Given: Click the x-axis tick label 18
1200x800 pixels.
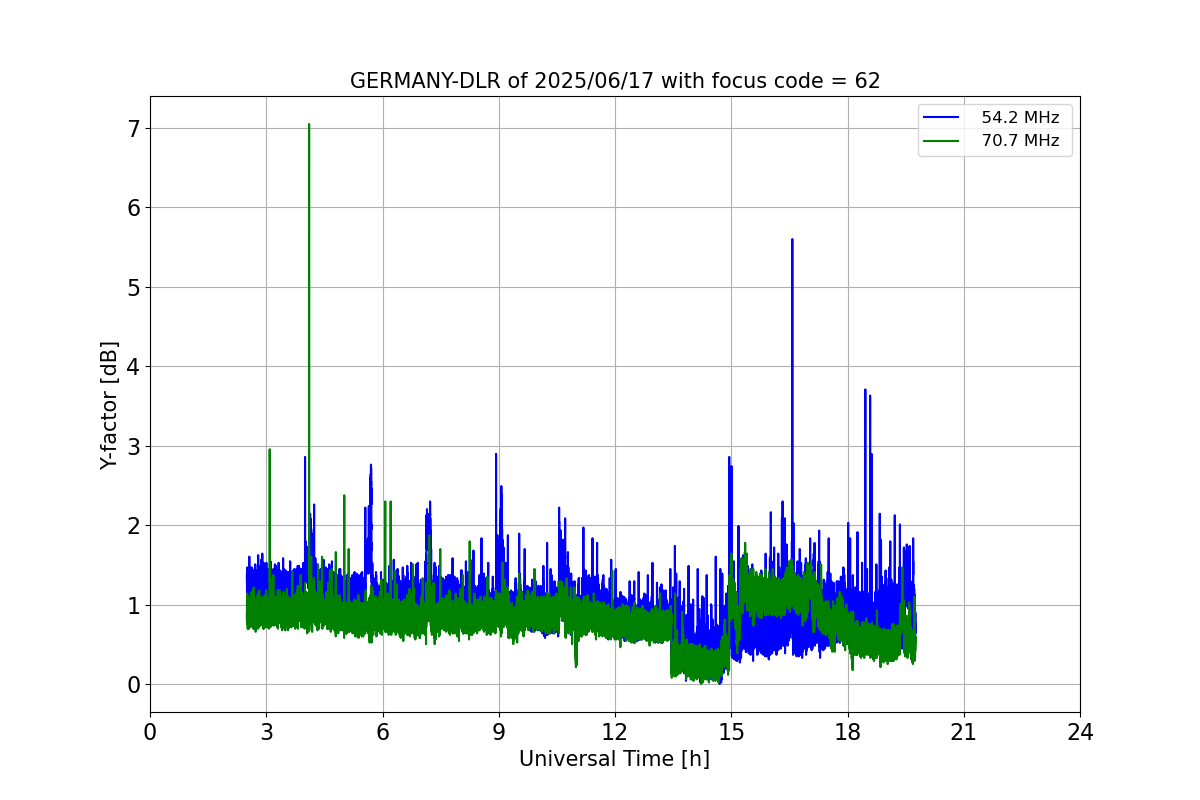Looking at the screenshot, I should pyautogui.click(x=848, y=732).
